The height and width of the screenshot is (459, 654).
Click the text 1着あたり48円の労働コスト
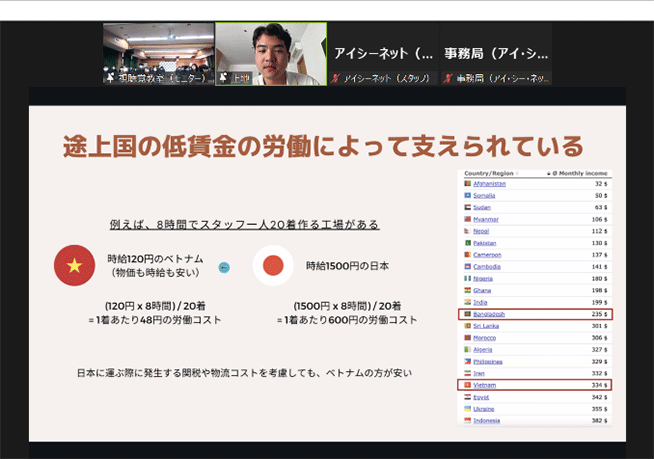(x=158, y=320)
